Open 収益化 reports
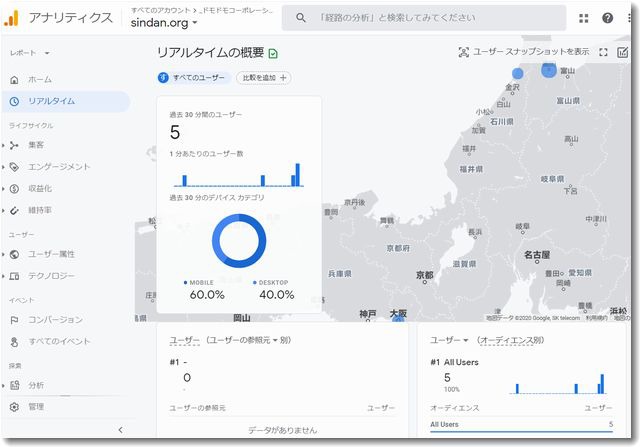Viewport: 640px width, 447px height. [40, 189]
